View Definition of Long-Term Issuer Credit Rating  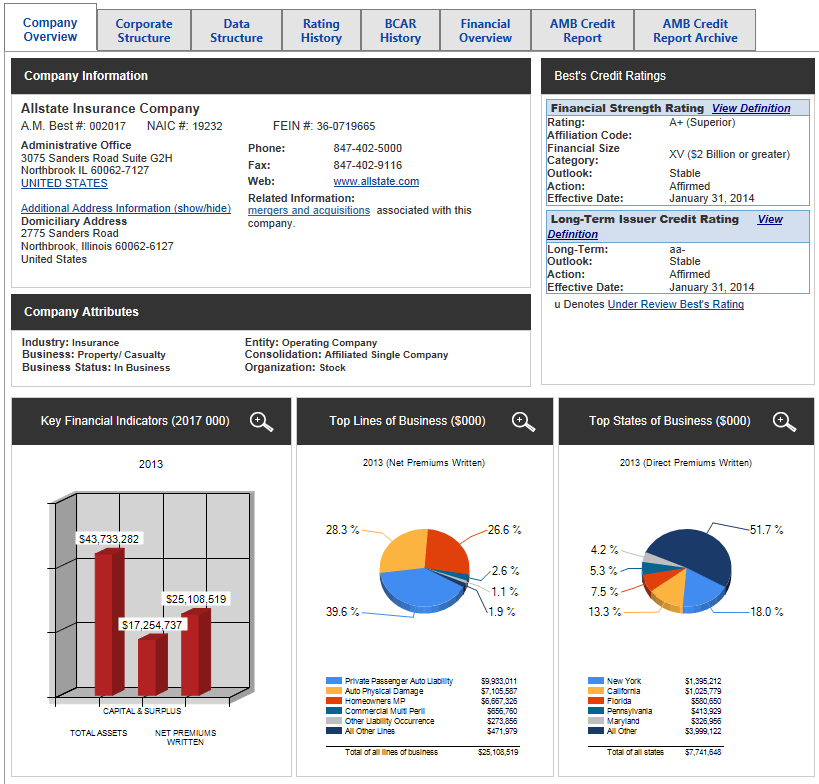pyautogui.click(x=770, y=219)
